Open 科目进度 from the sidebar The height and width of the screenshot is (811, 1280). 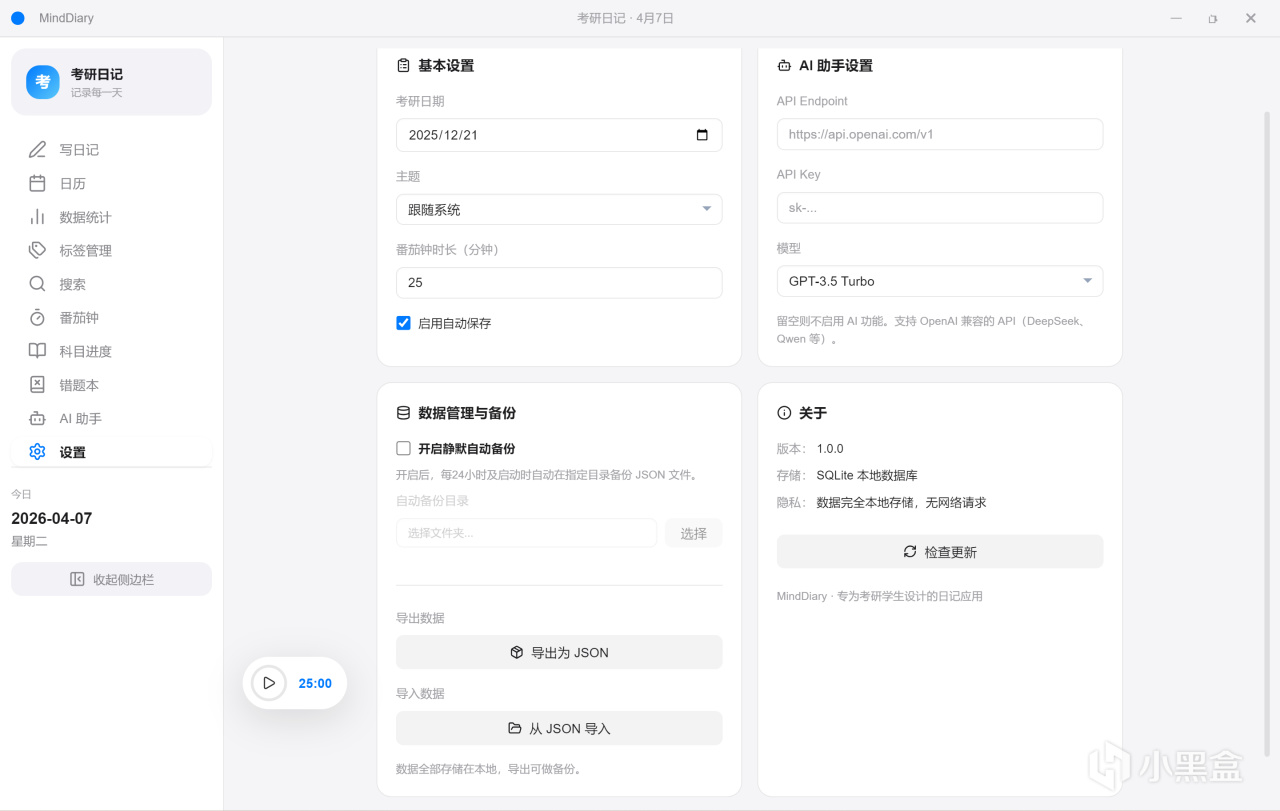pyautogui.click(x=111, y=351)
